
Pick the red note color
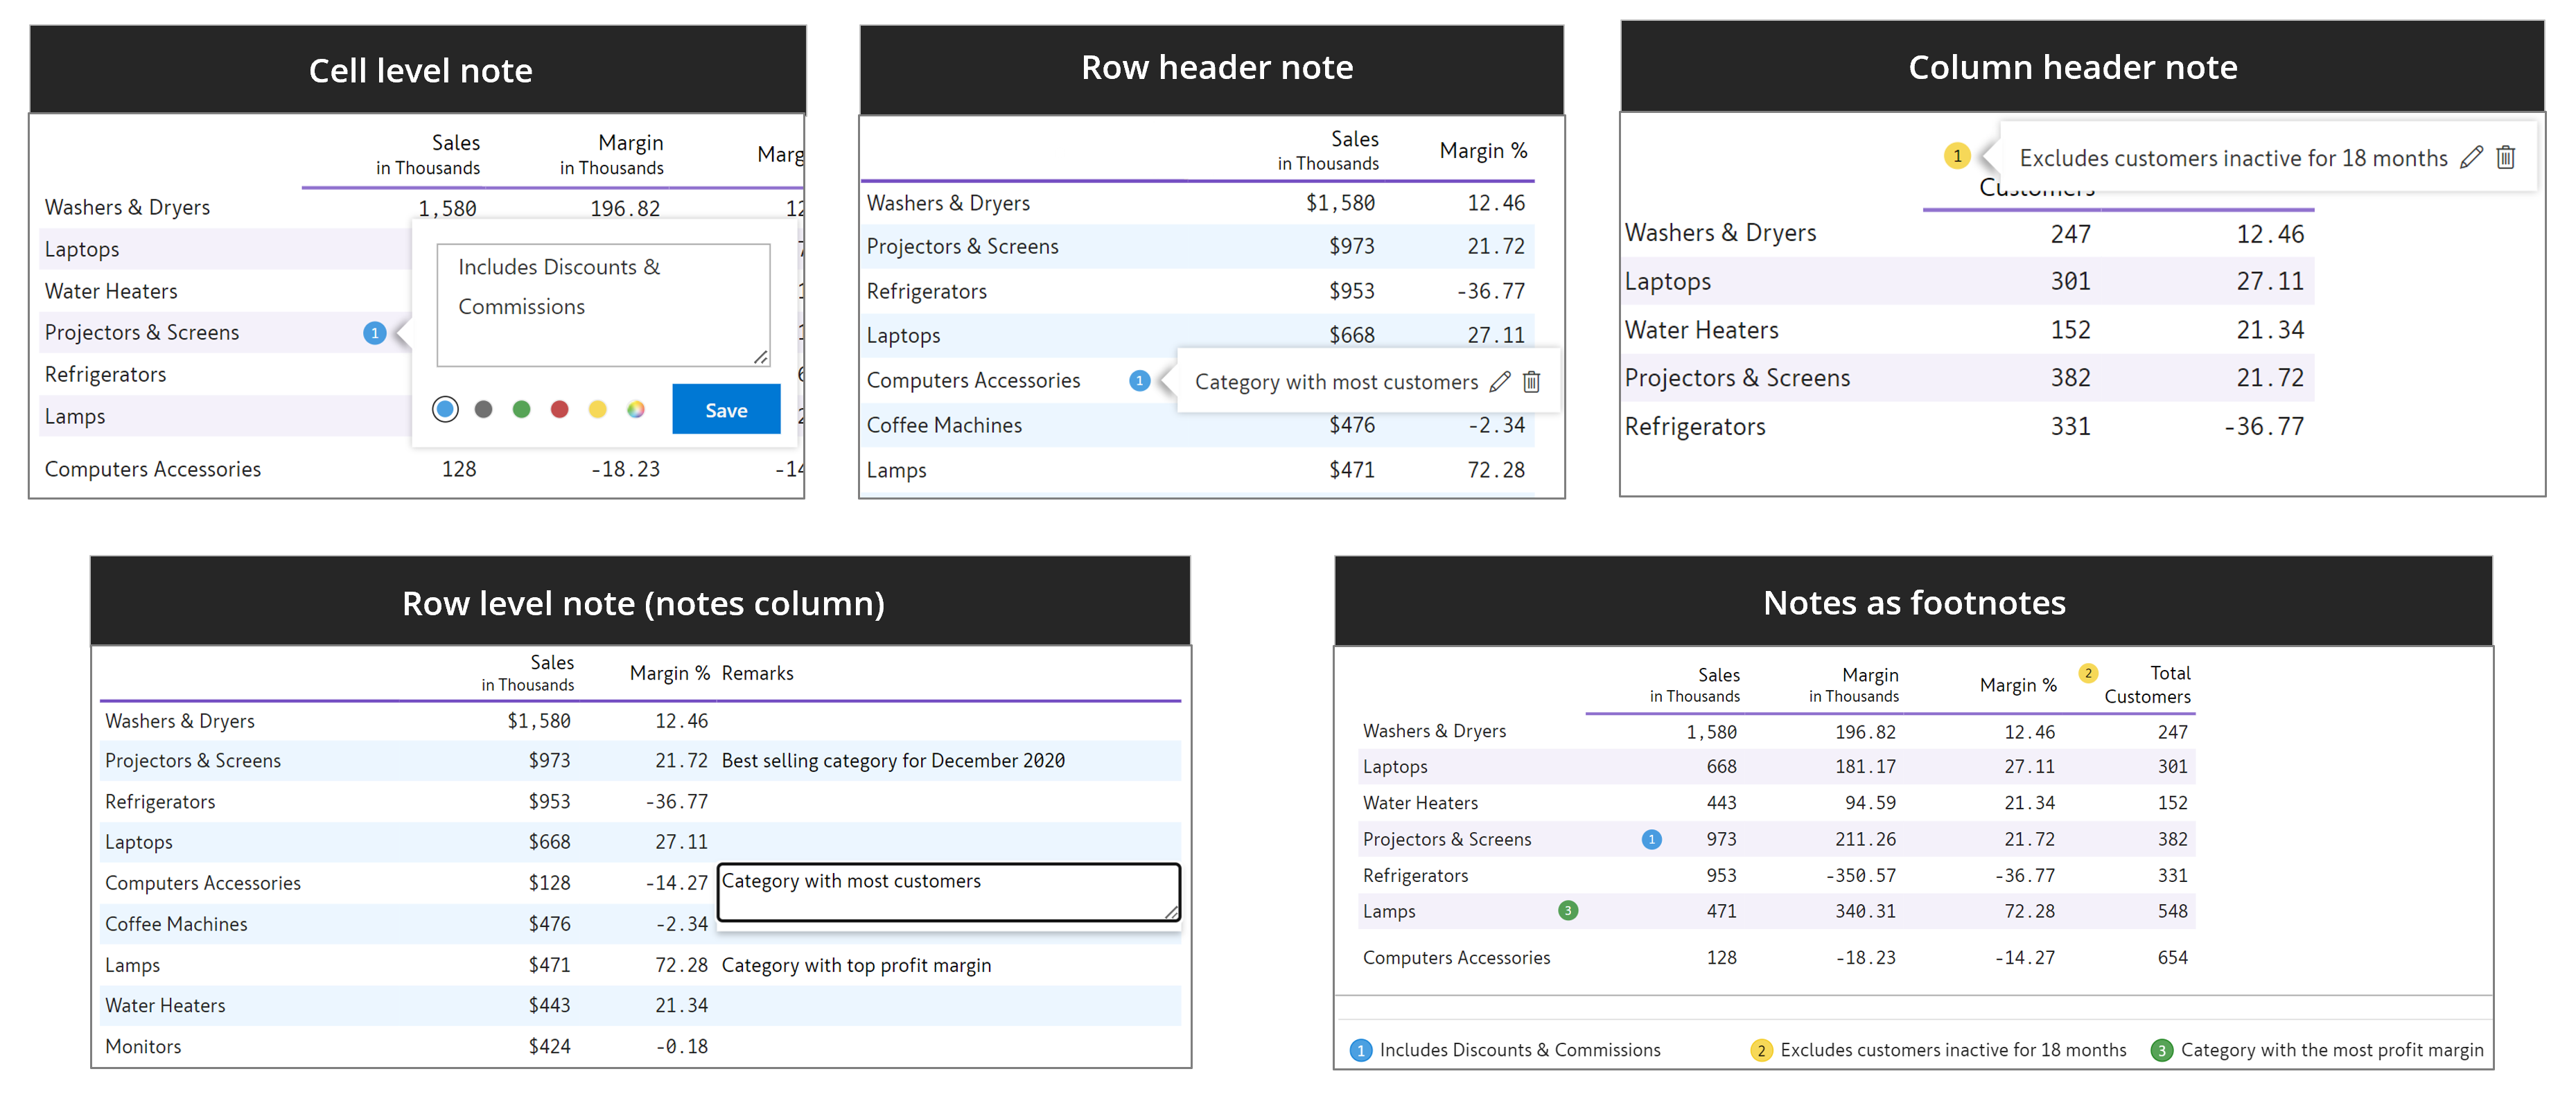coord(560,409)
